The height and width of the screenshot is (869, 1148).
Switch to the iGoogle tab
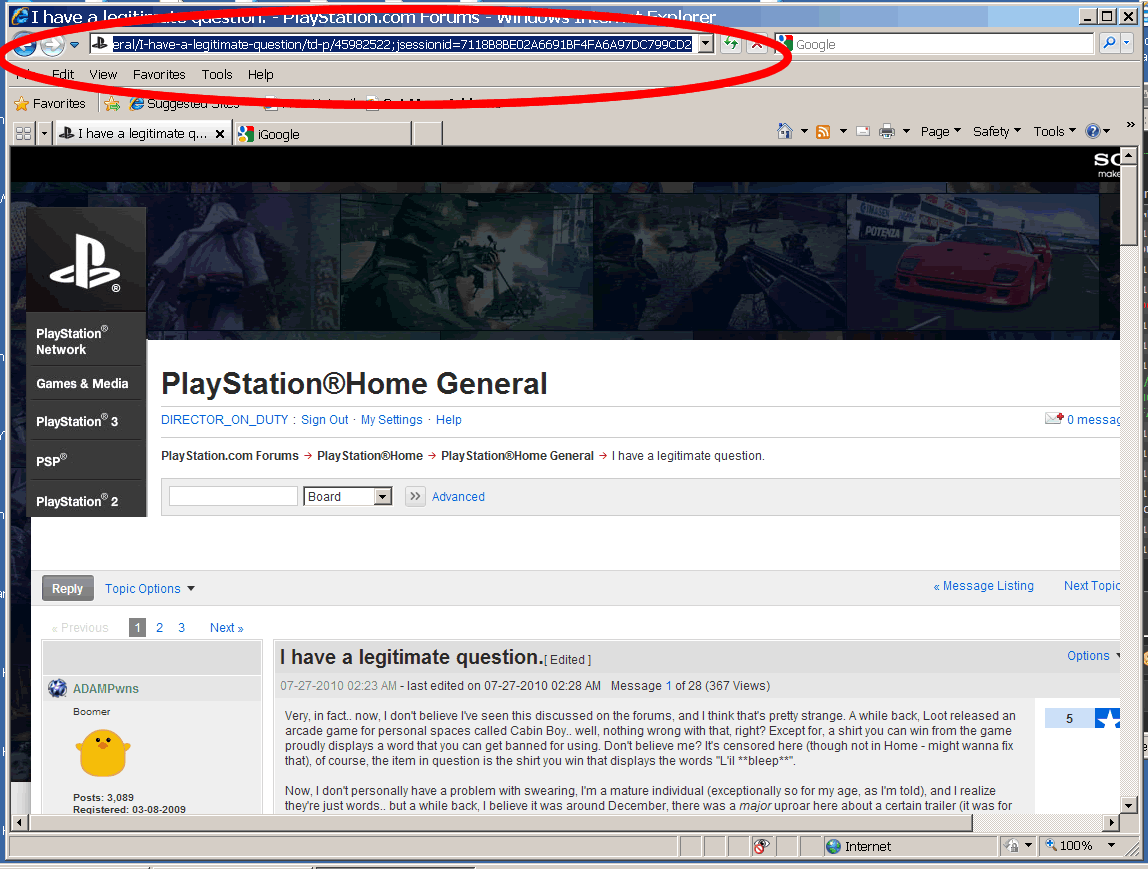321,134
